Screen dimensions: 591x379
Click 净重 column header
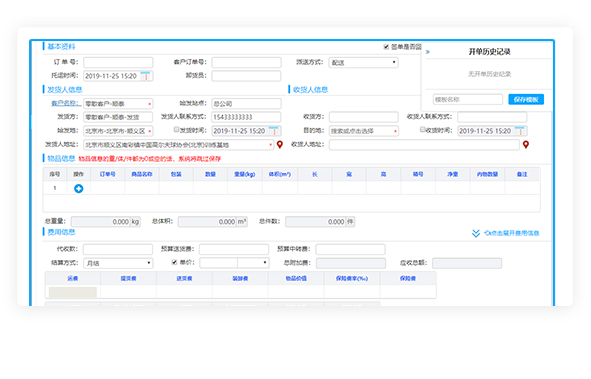[x=453, y=174]
